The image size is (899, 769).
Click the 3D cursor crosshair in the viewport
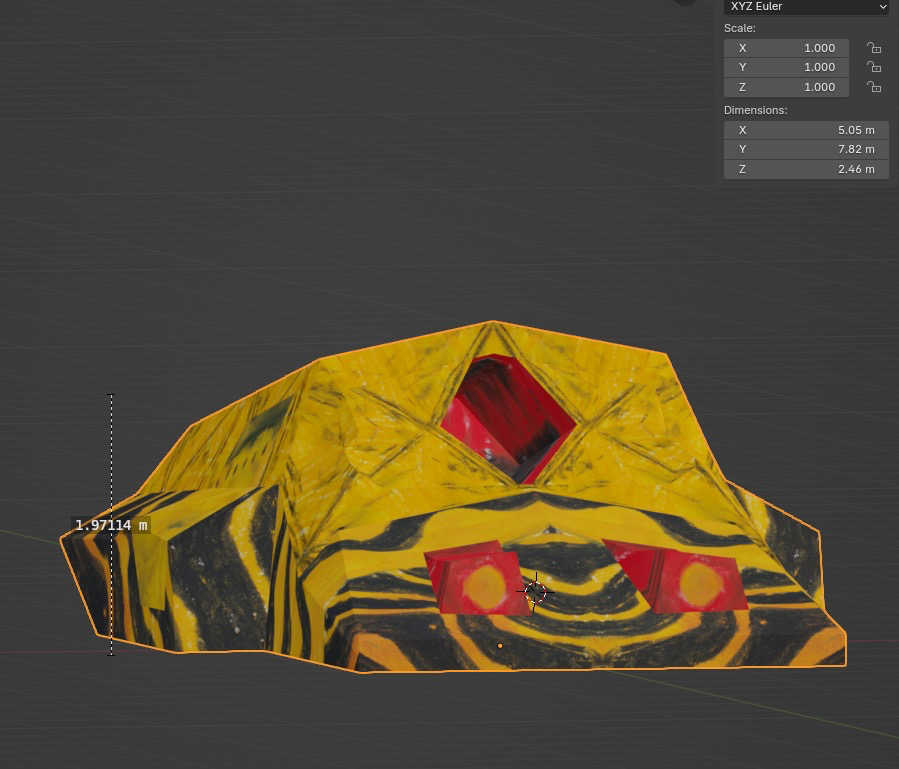pos(535,591)
